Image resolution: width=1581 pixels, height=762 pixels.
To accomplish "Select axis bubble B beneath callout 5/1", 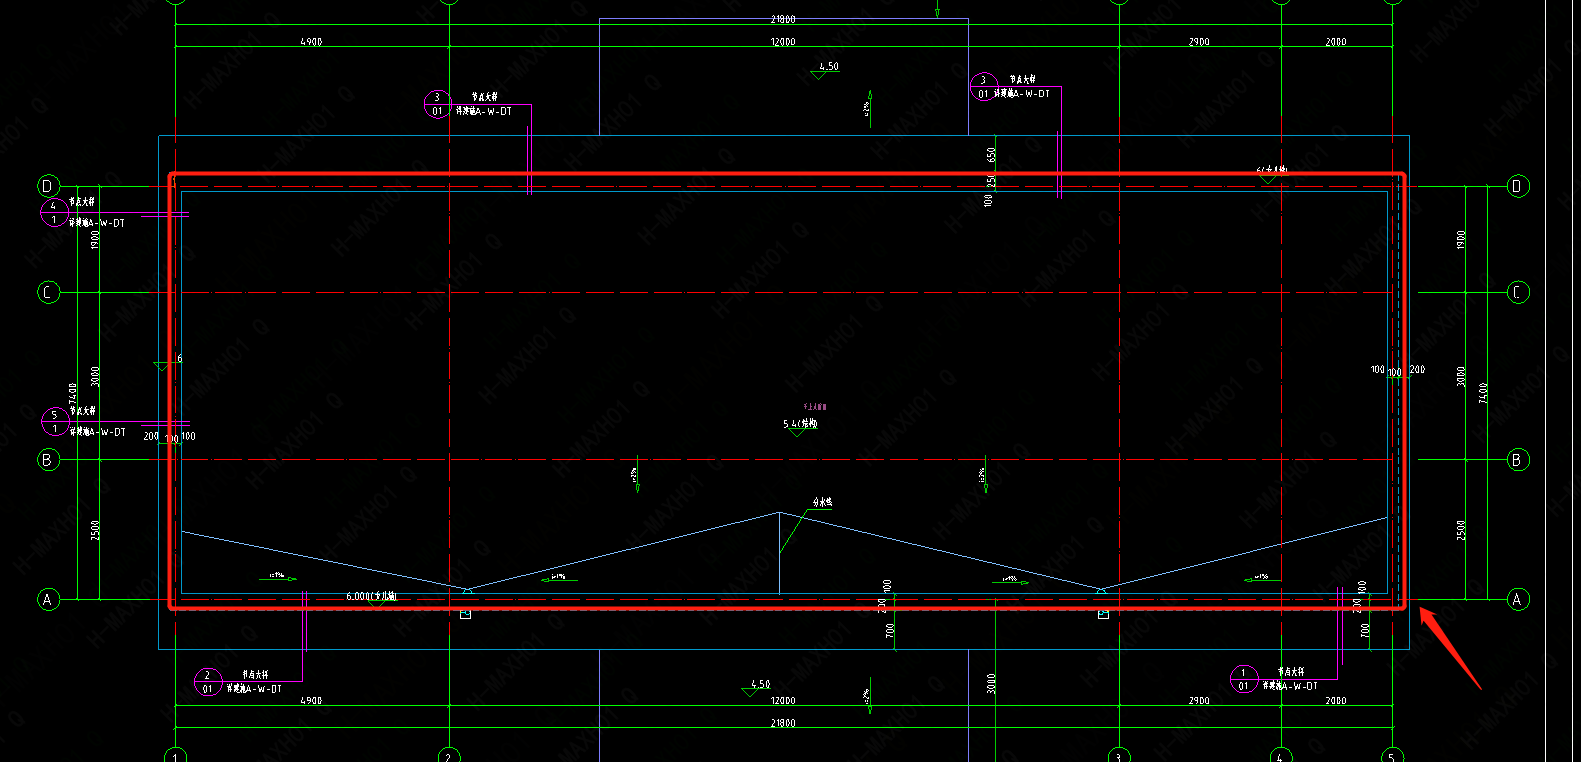I will click(x=47, y=460).
